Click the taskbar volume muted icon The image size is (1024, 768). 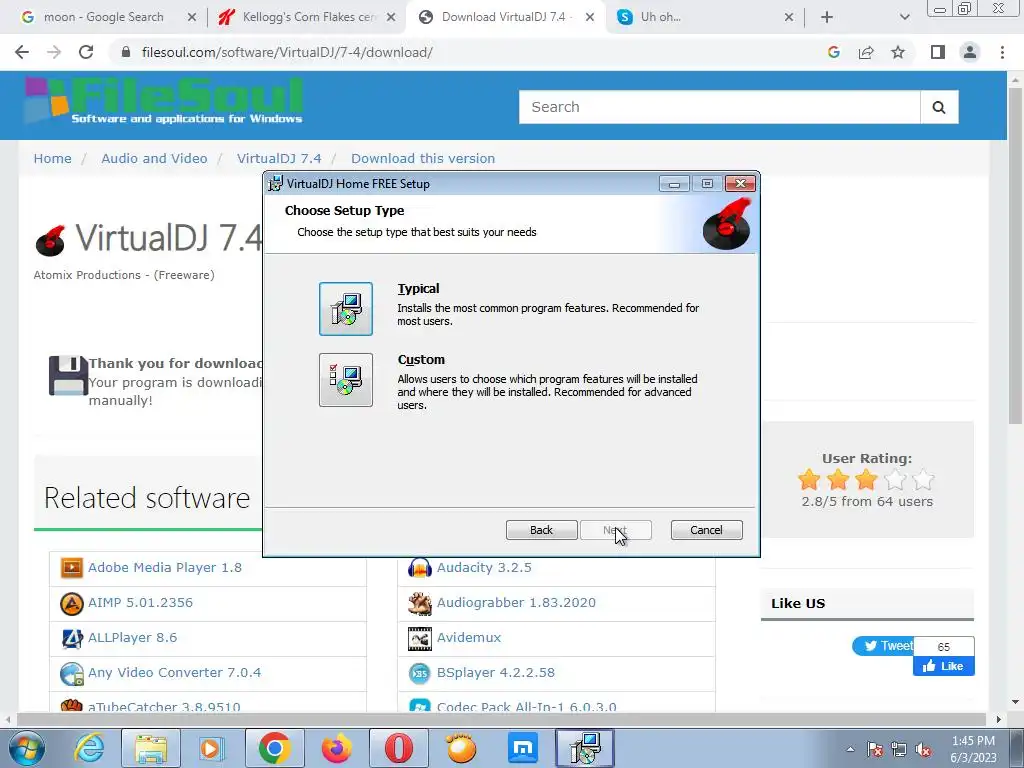pyautogui.click(x=923, y=749)
